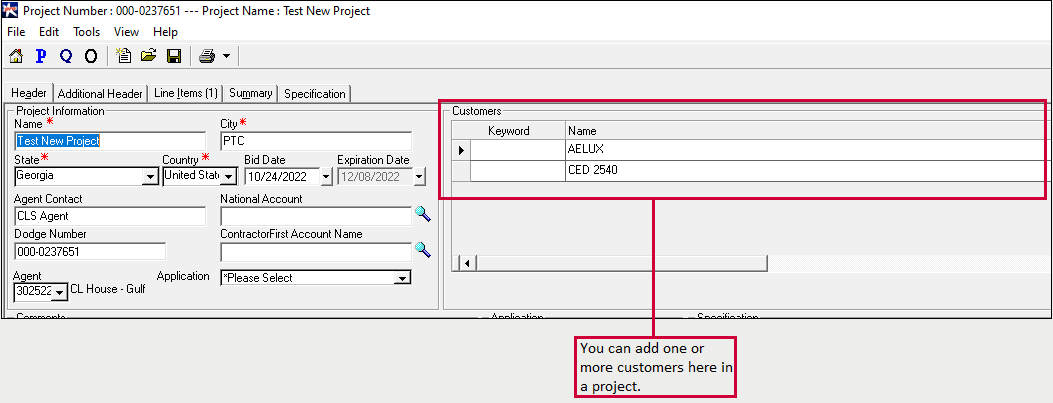Open the Bid Date calendar dropdown
The width and height of the screenshot is (1053, 403).
325,177
